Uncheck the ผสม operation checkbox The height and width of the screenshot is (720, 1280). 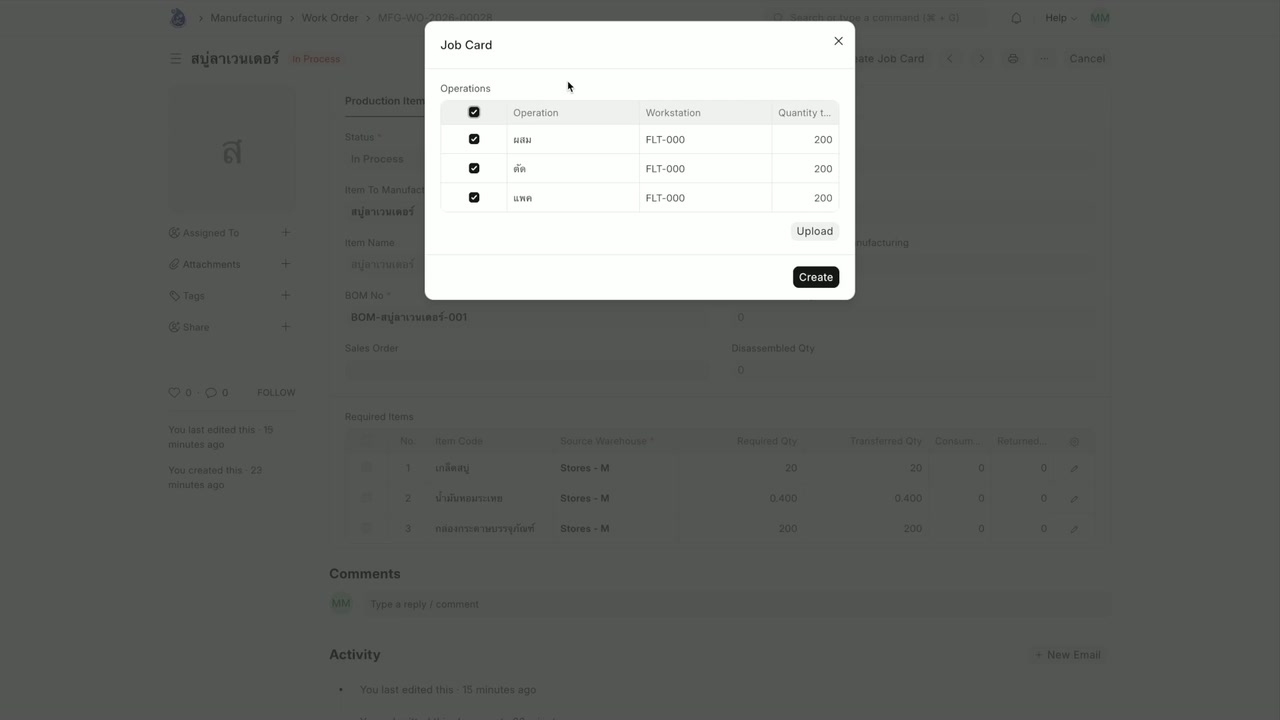(x=474, y=139)
